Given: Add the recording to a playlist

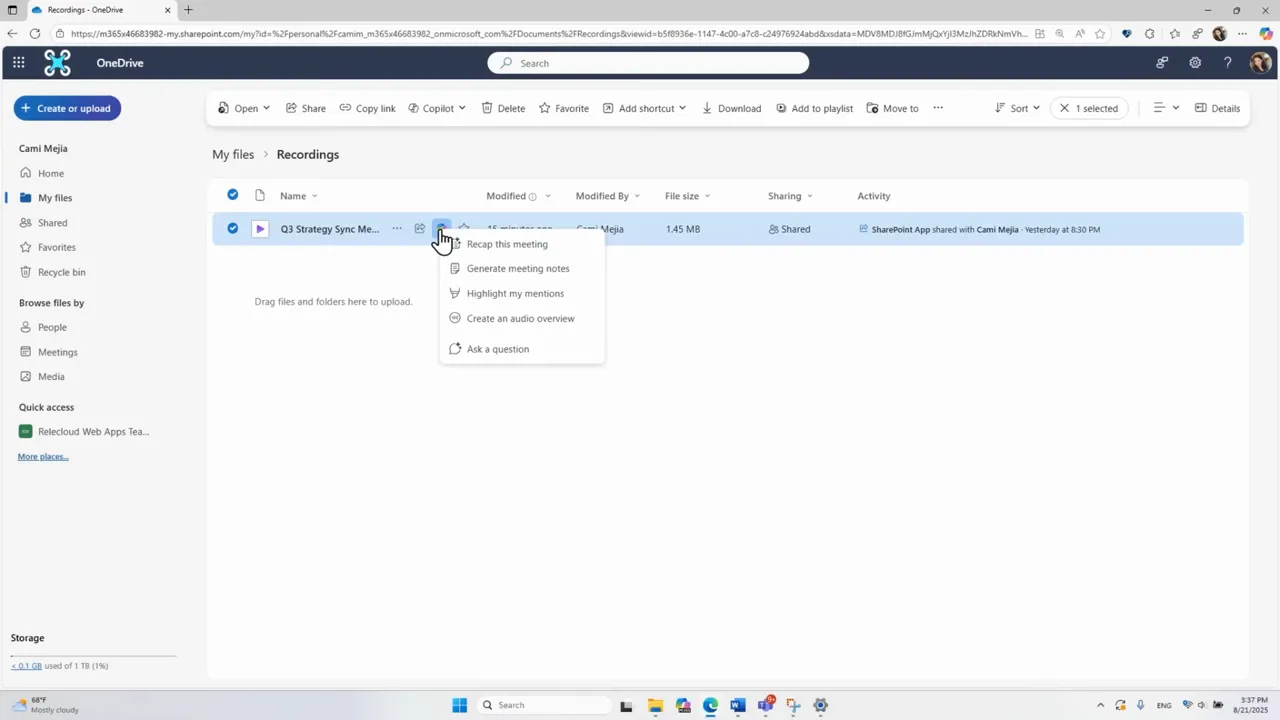Looking at the screenshot, I should [814, 108].
